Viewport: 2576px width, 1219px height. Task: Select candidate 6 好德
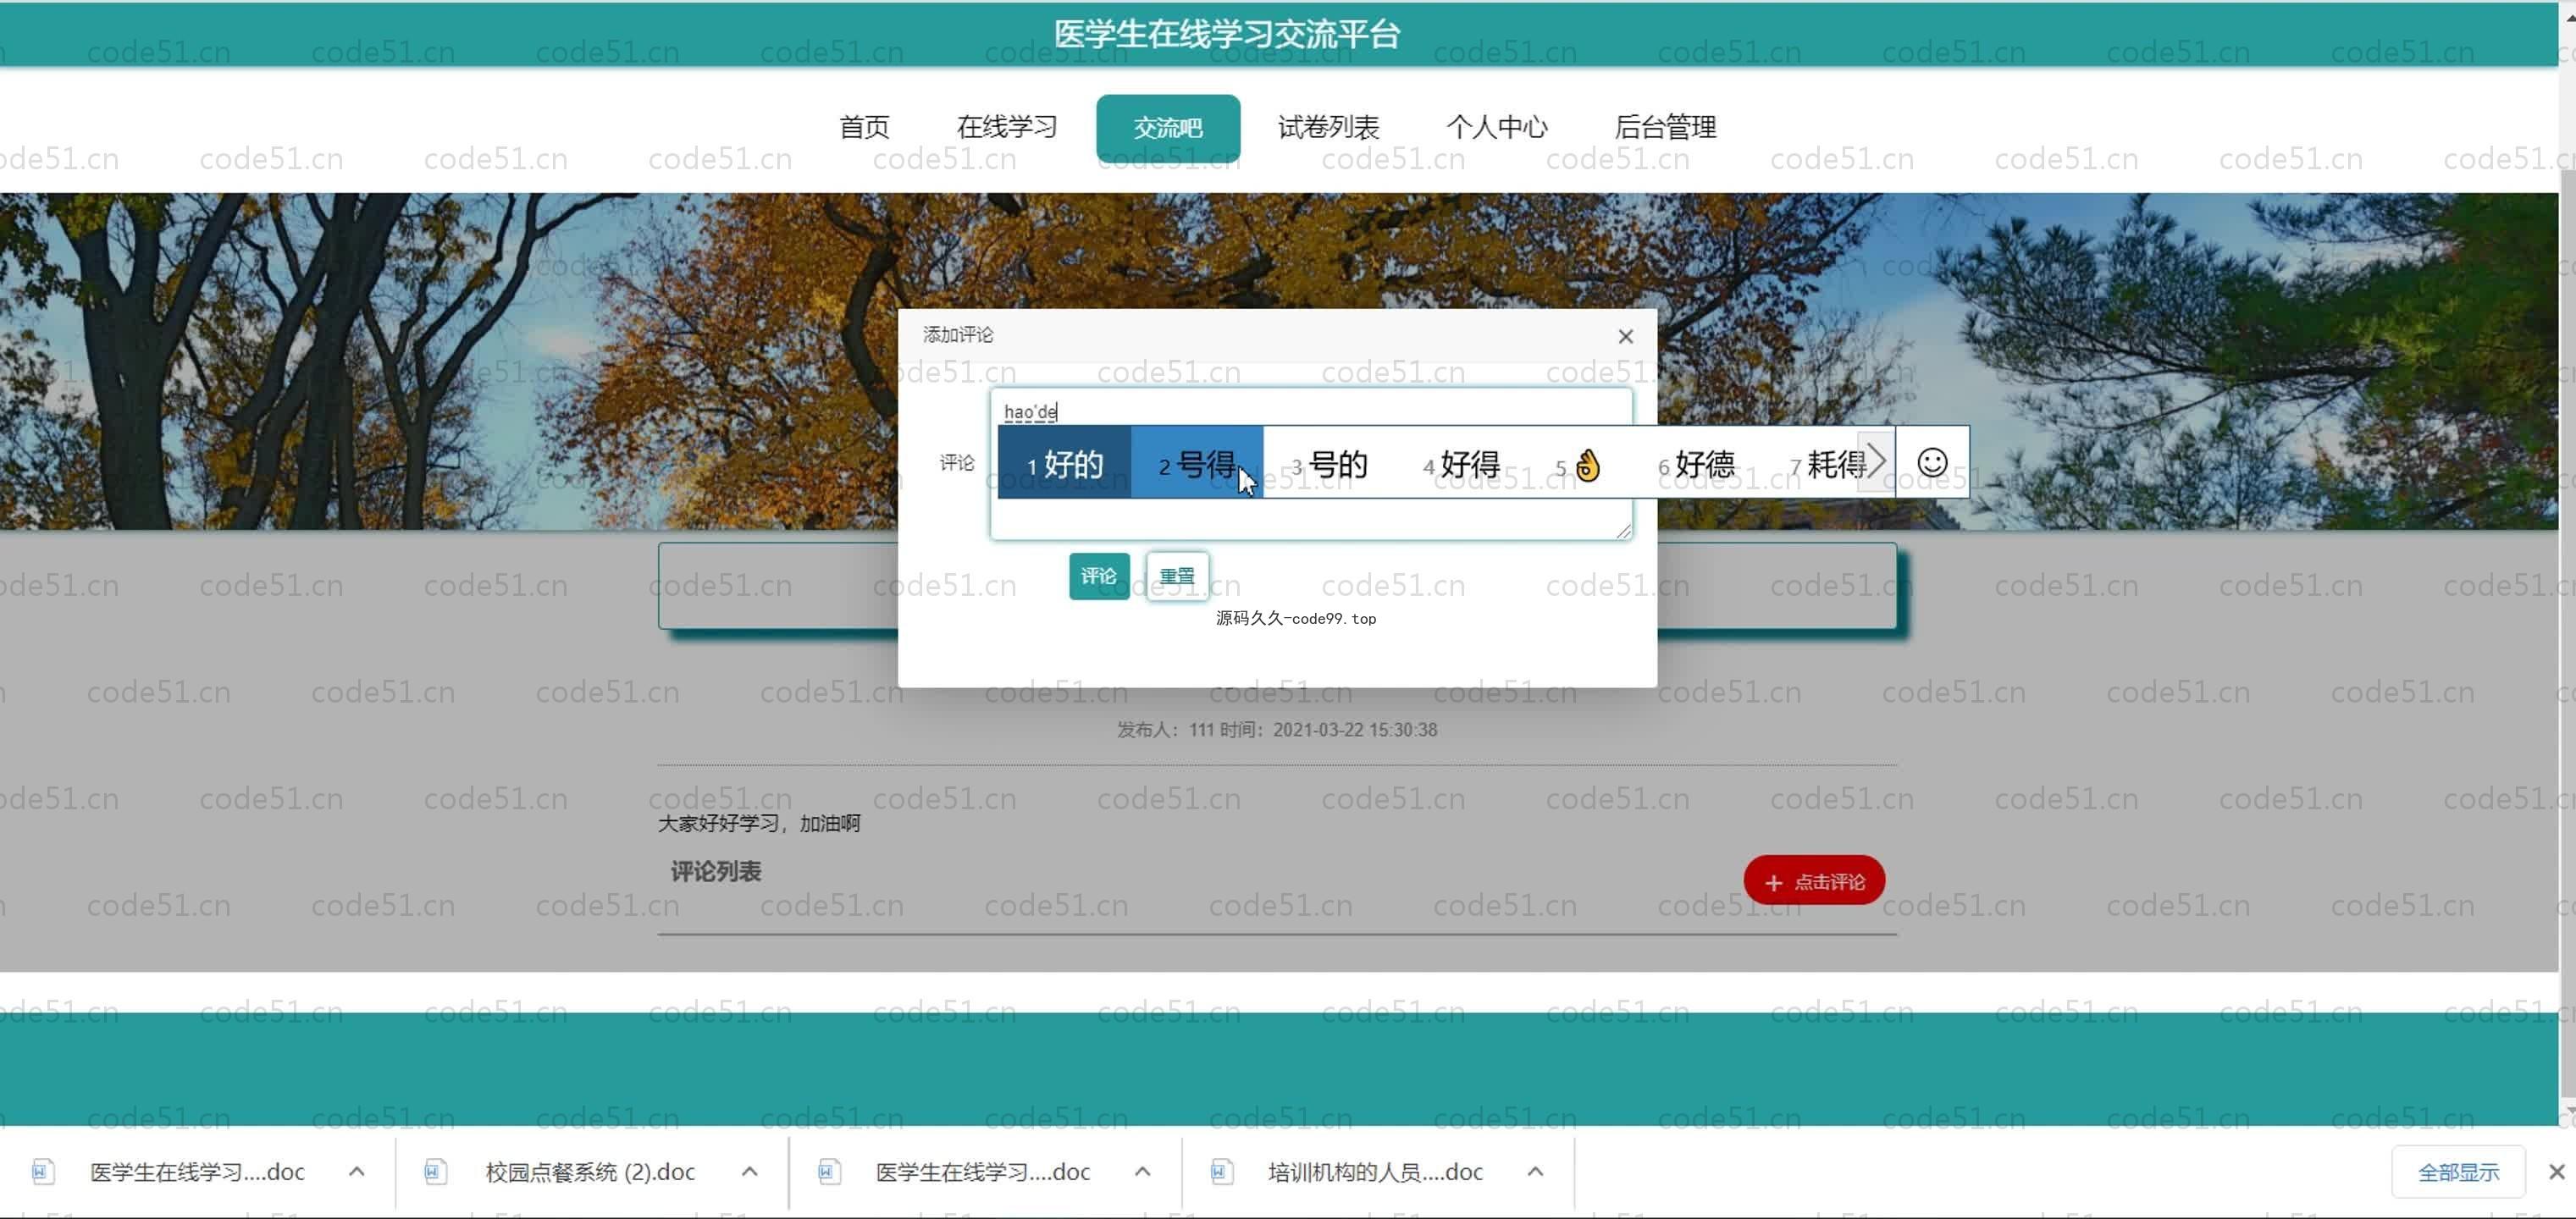(x=1696, y=464)
